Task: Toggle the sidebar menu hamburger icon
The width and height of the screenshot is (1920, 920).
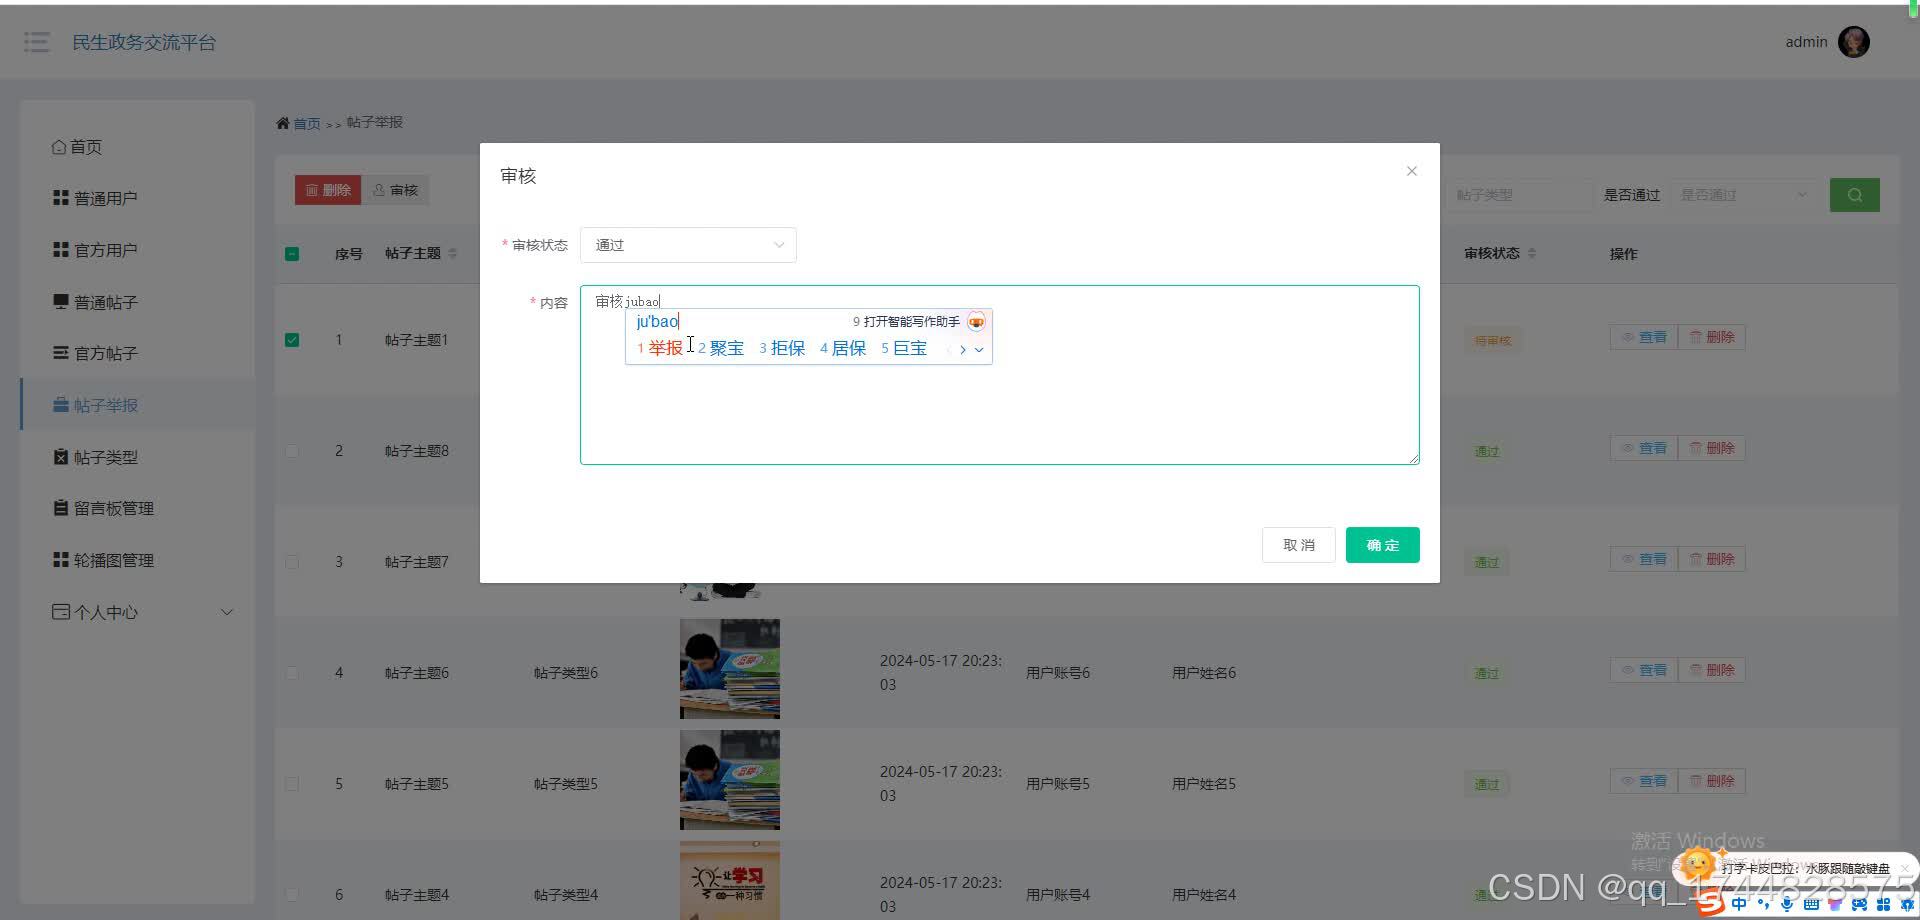Action: coord(37,42)
